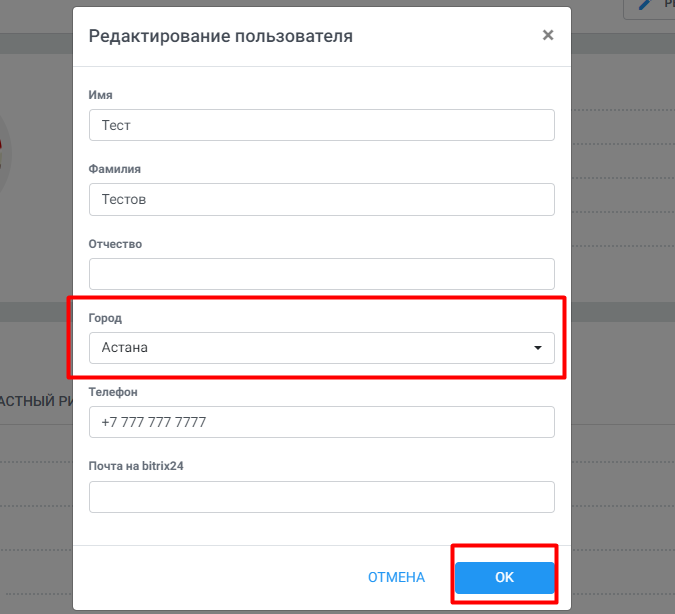
Task: Click the Телефон field label
Action: coord(113,392)
